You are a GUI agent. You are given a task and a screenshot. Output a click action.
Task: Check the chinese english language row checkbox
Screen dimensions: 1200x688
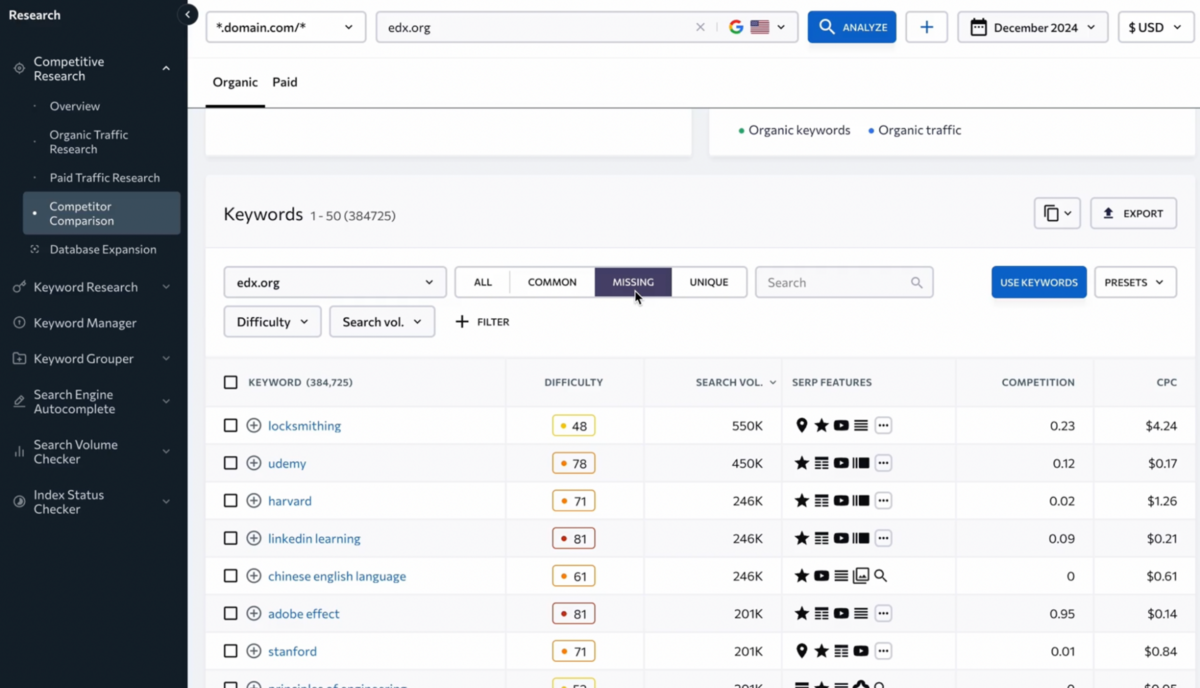tap(231, 576)
